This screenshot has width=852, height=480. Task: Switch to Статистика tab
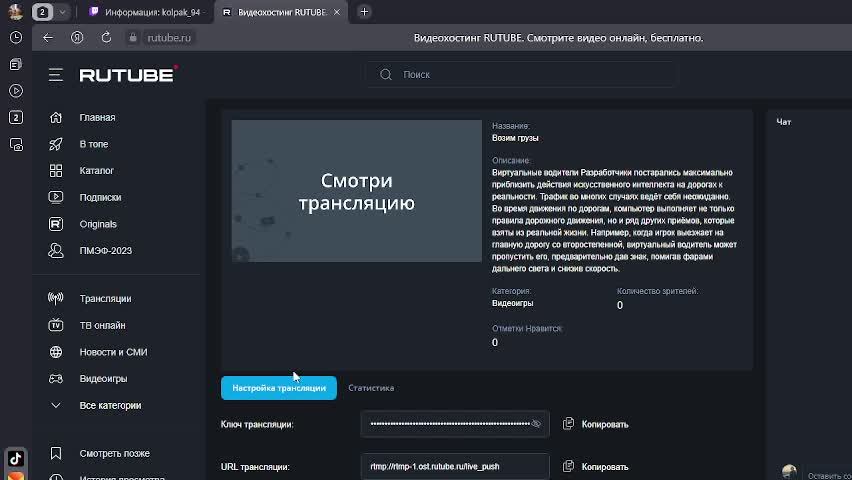click(371, 388)
